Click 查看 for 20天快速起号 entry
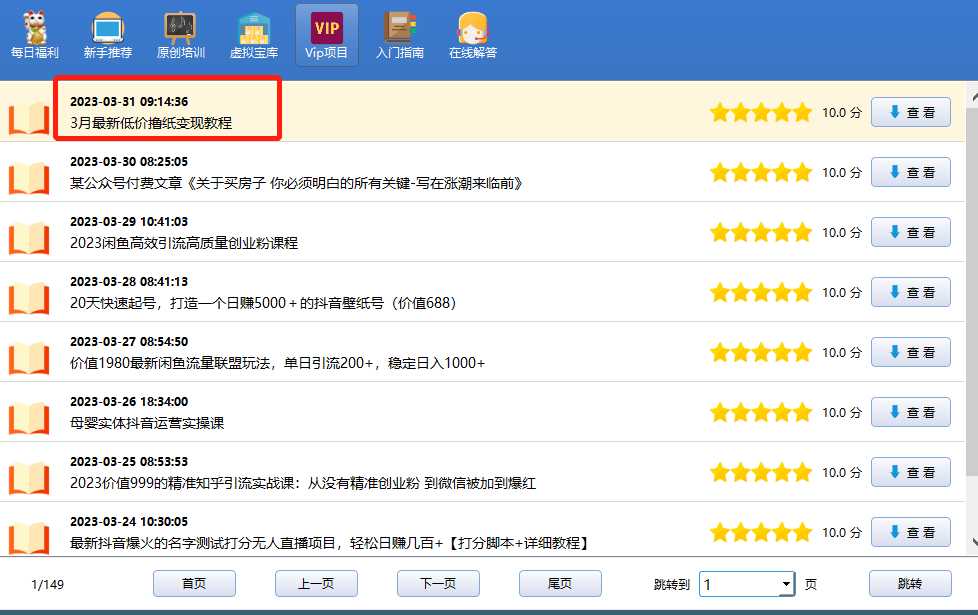 911,292
